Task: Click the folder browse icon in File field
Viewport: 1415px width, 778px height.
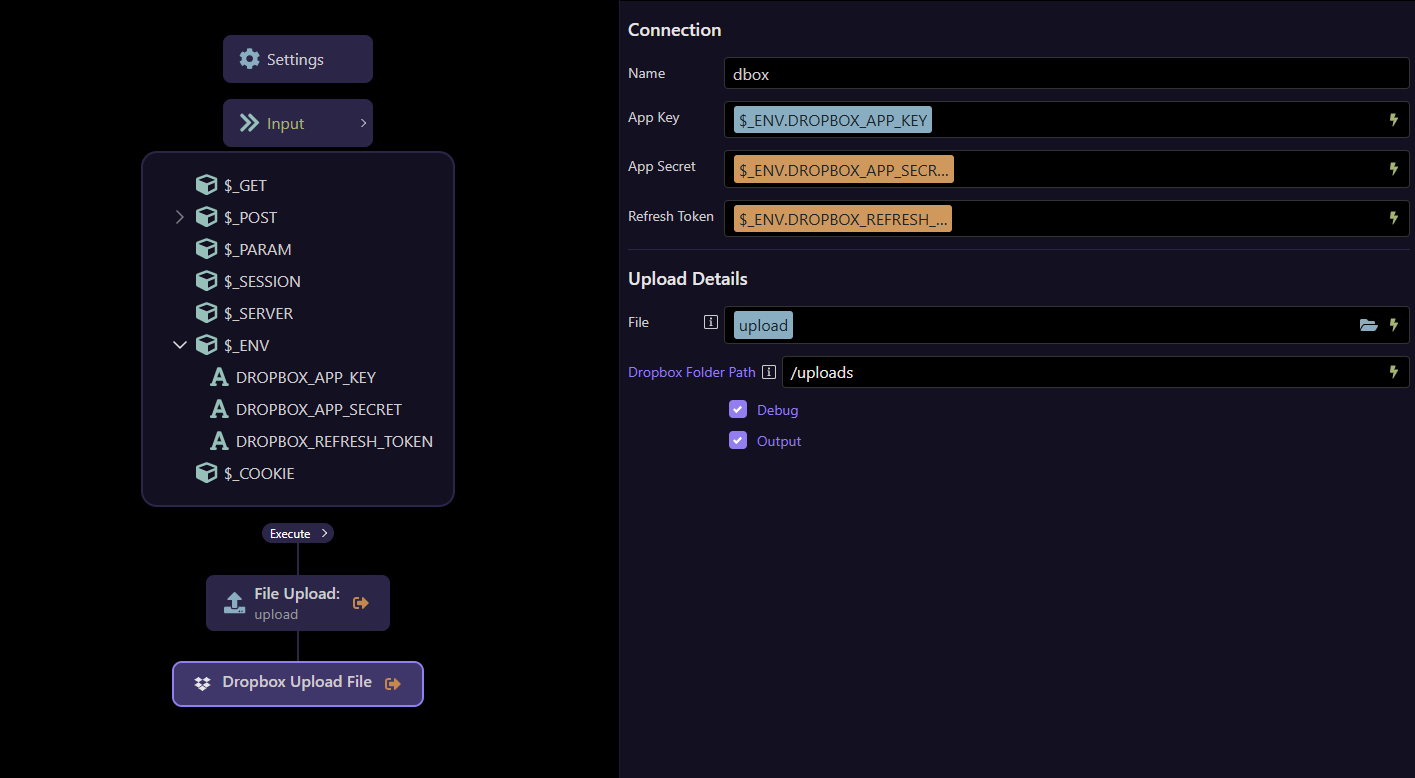Action: [1368, 325]
